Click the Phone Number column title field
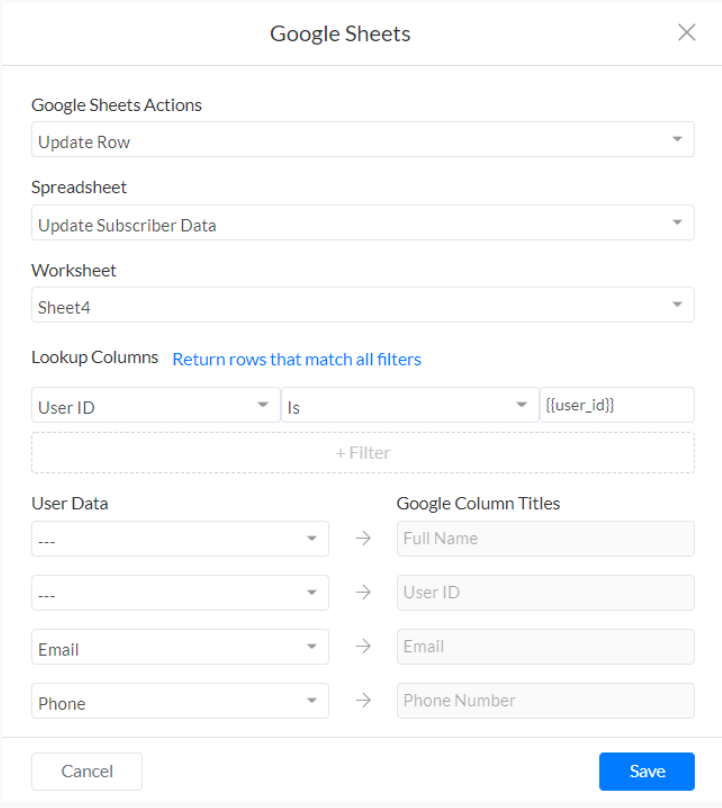The height and width of the screenshot is (808, 722). point(545,701)
